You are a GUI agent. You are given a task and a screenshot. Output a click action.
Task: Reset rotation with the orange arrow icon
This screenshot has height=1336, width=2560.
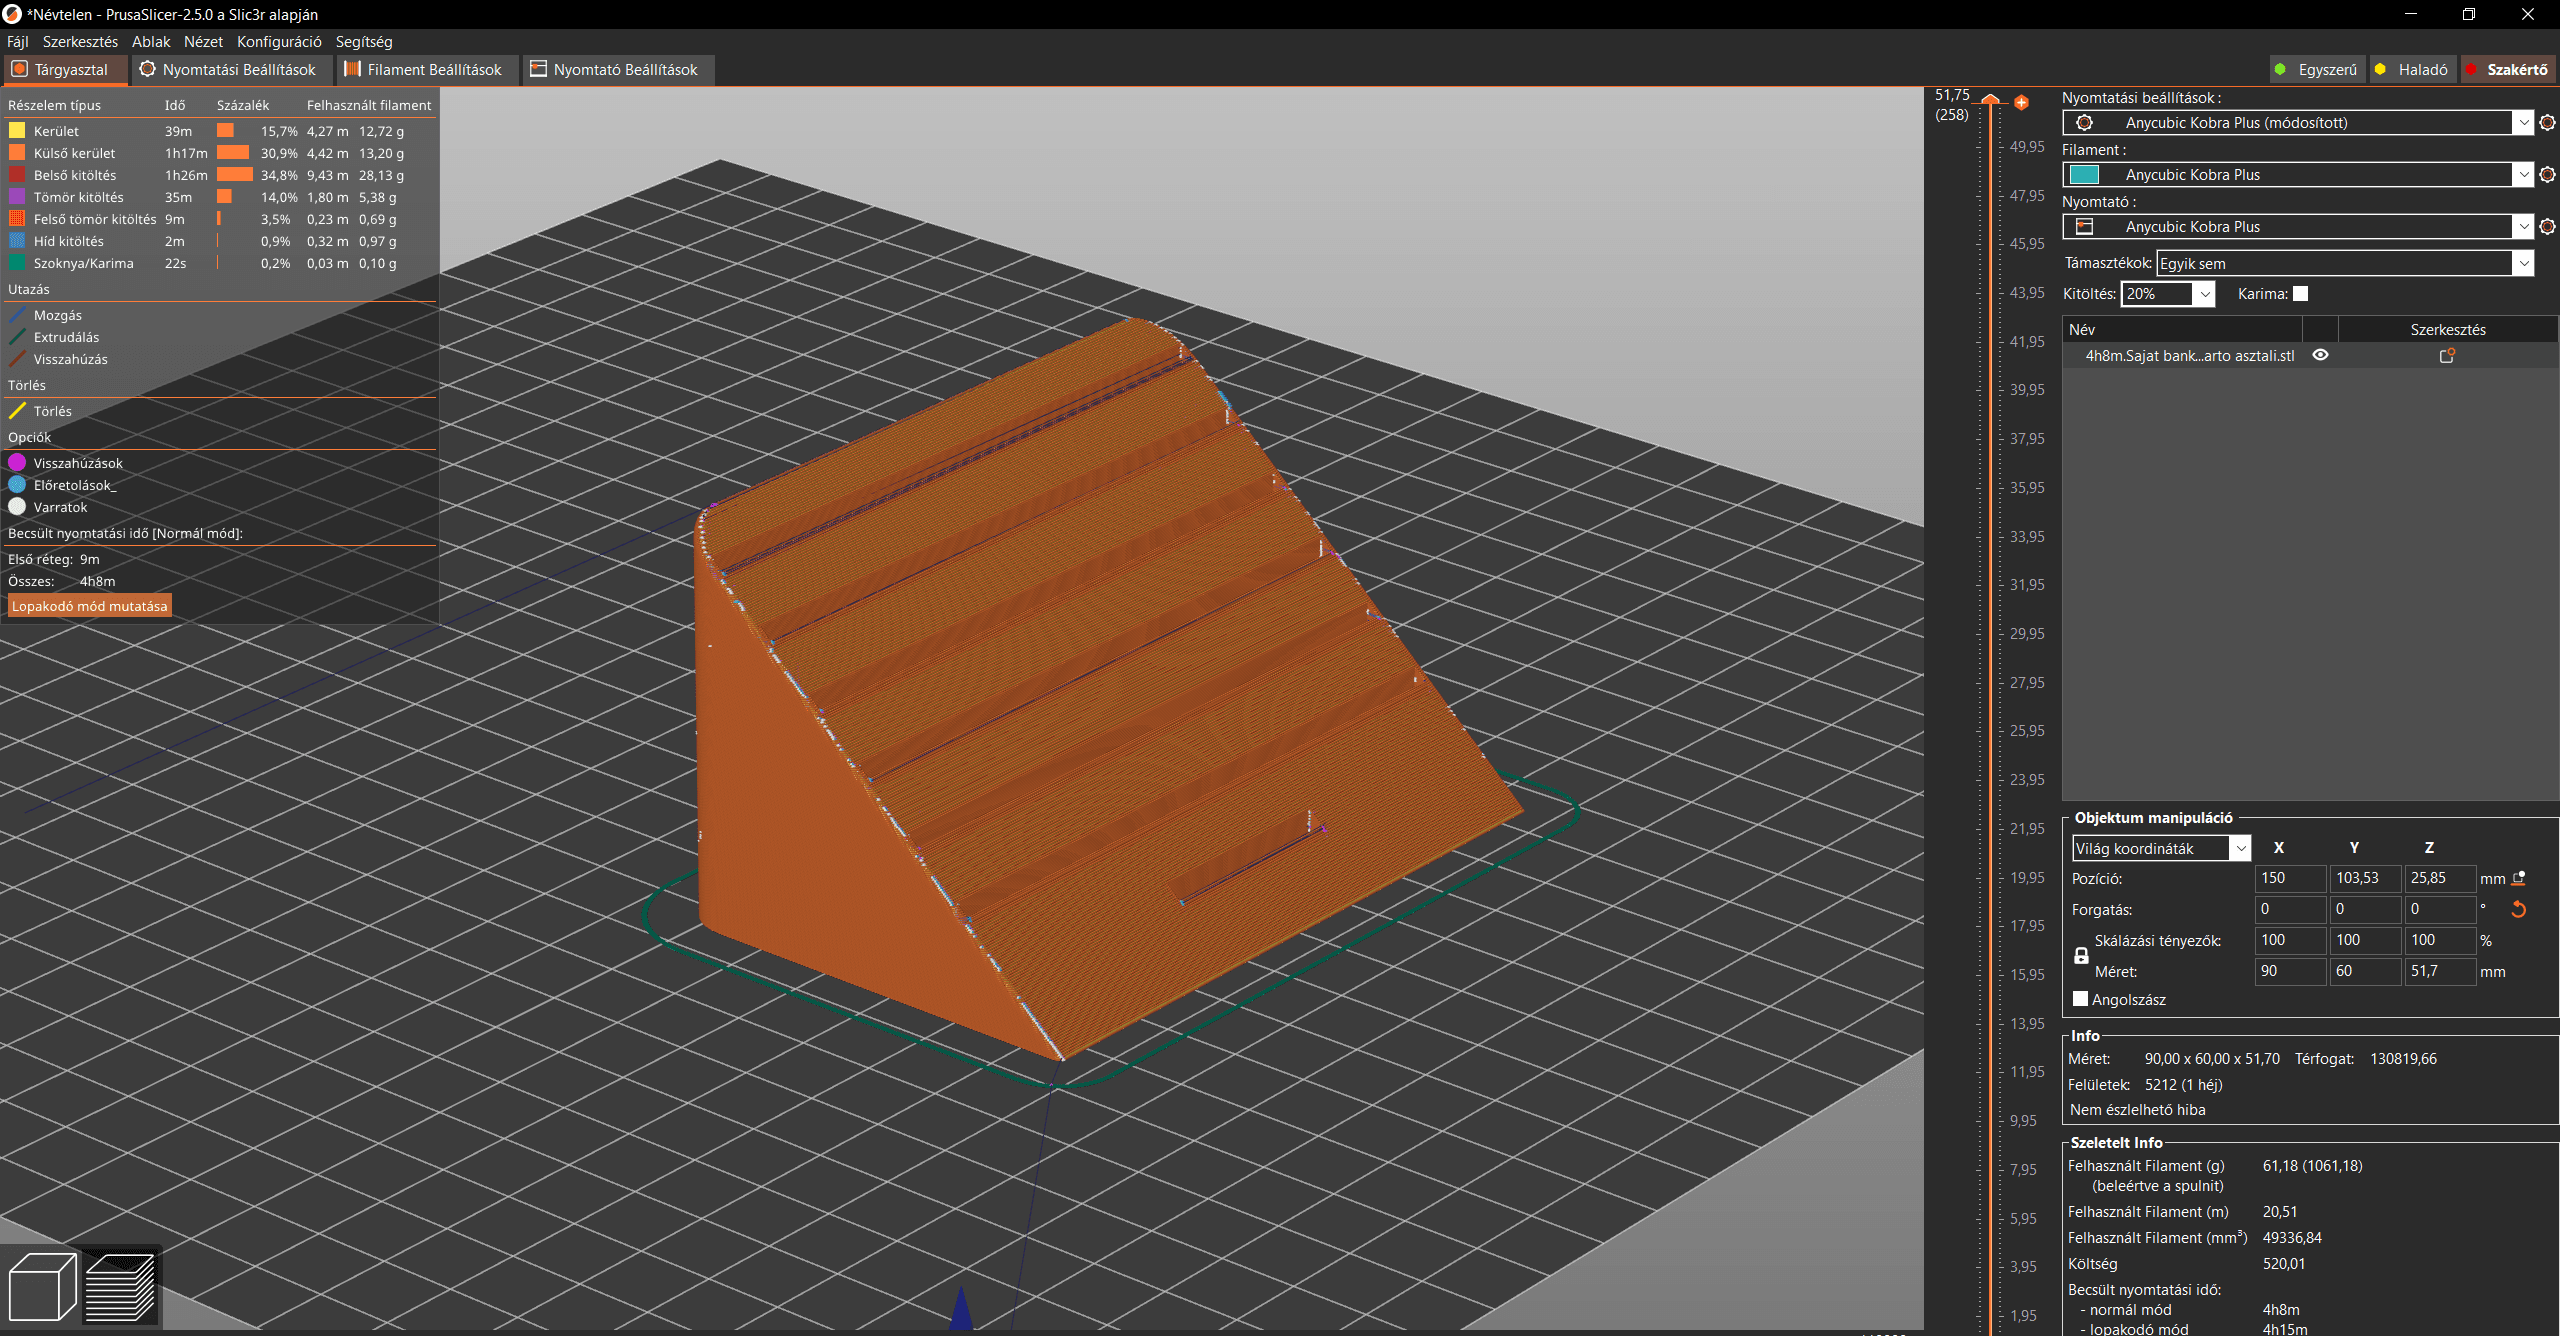[x=2518, y=910]
